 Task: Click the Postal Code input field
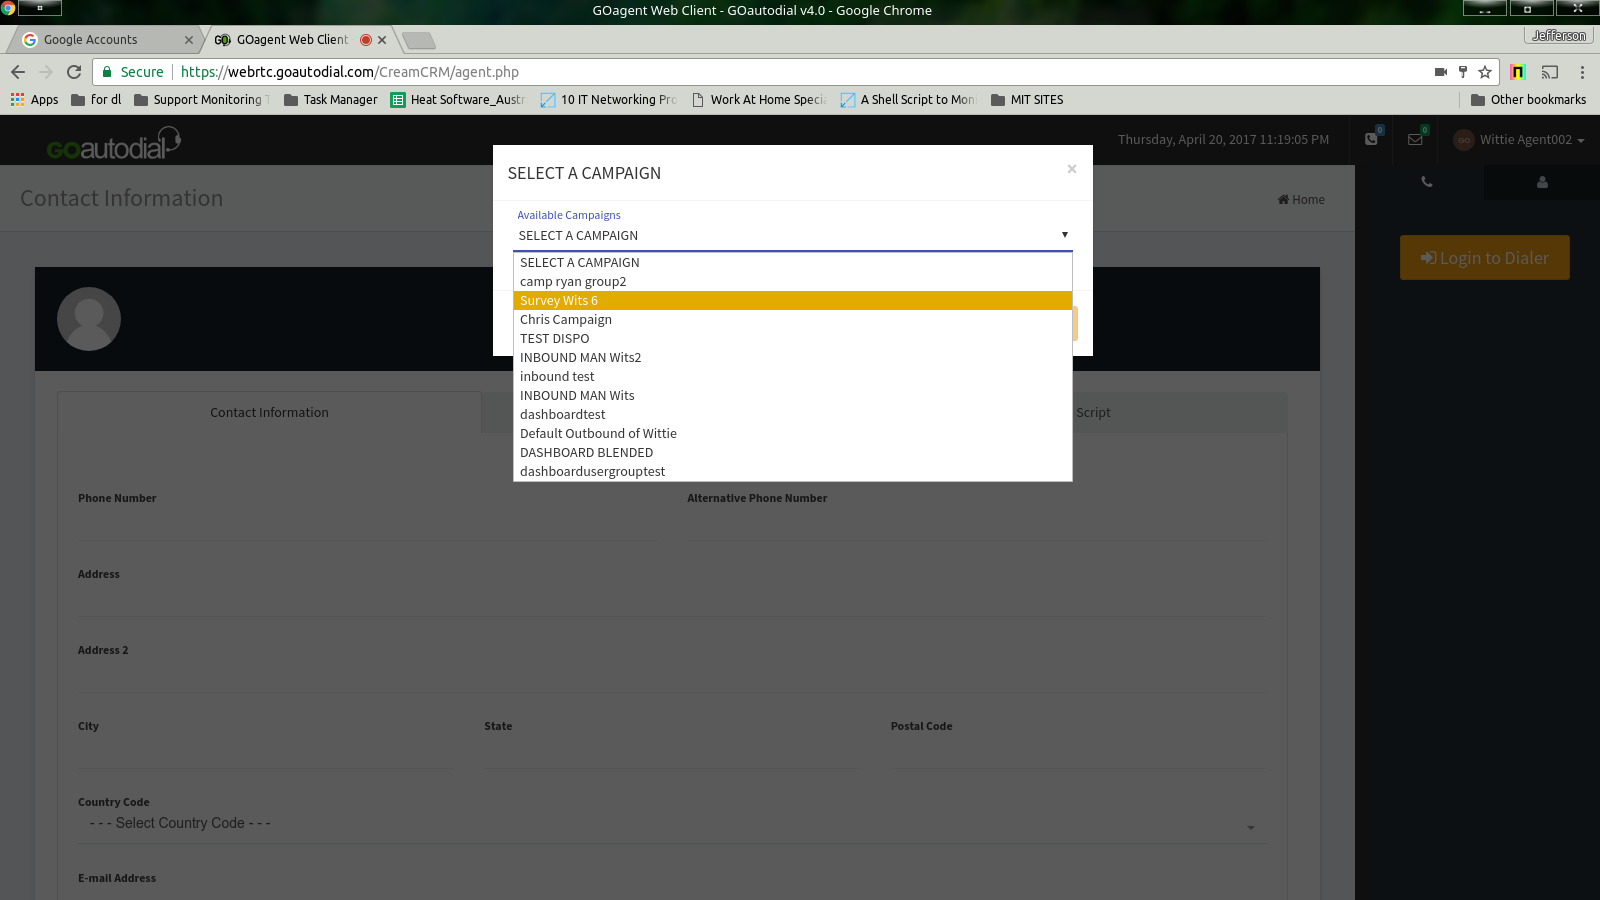(1078, 753)
